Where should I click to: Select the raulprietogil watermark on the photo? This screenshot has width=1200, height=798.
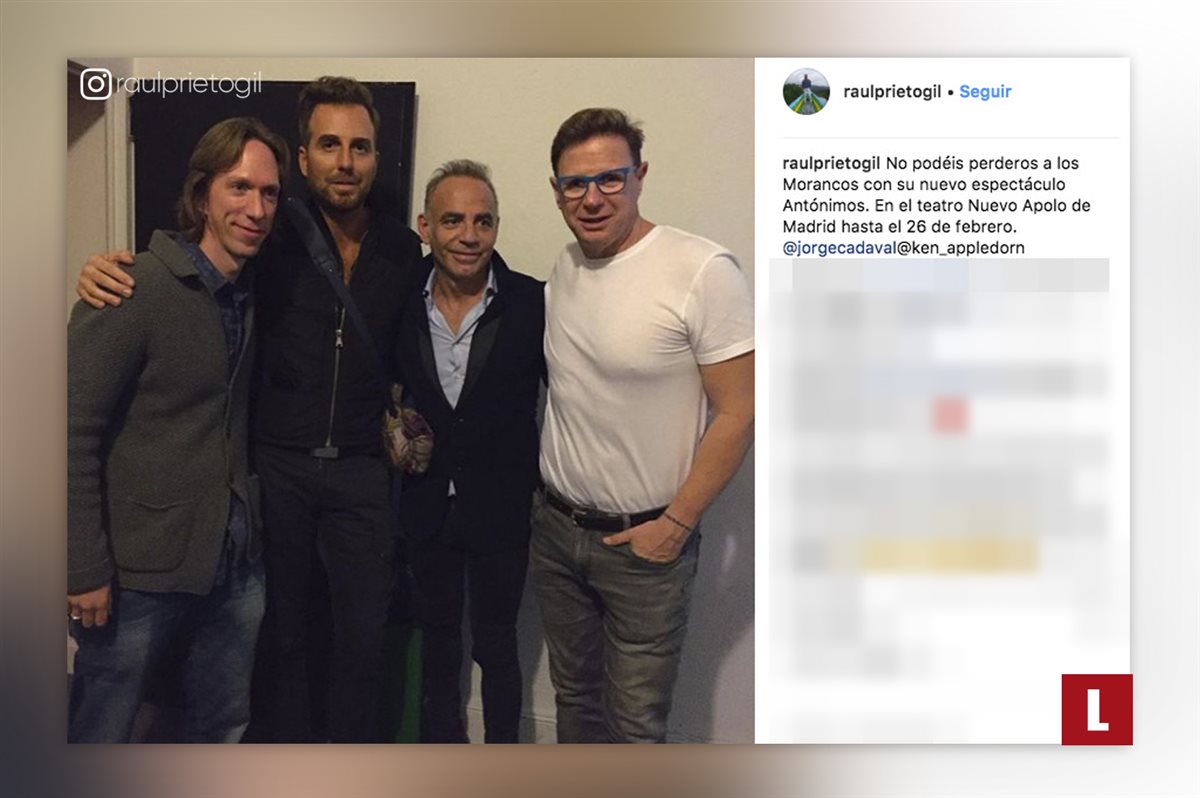(188, 85)
